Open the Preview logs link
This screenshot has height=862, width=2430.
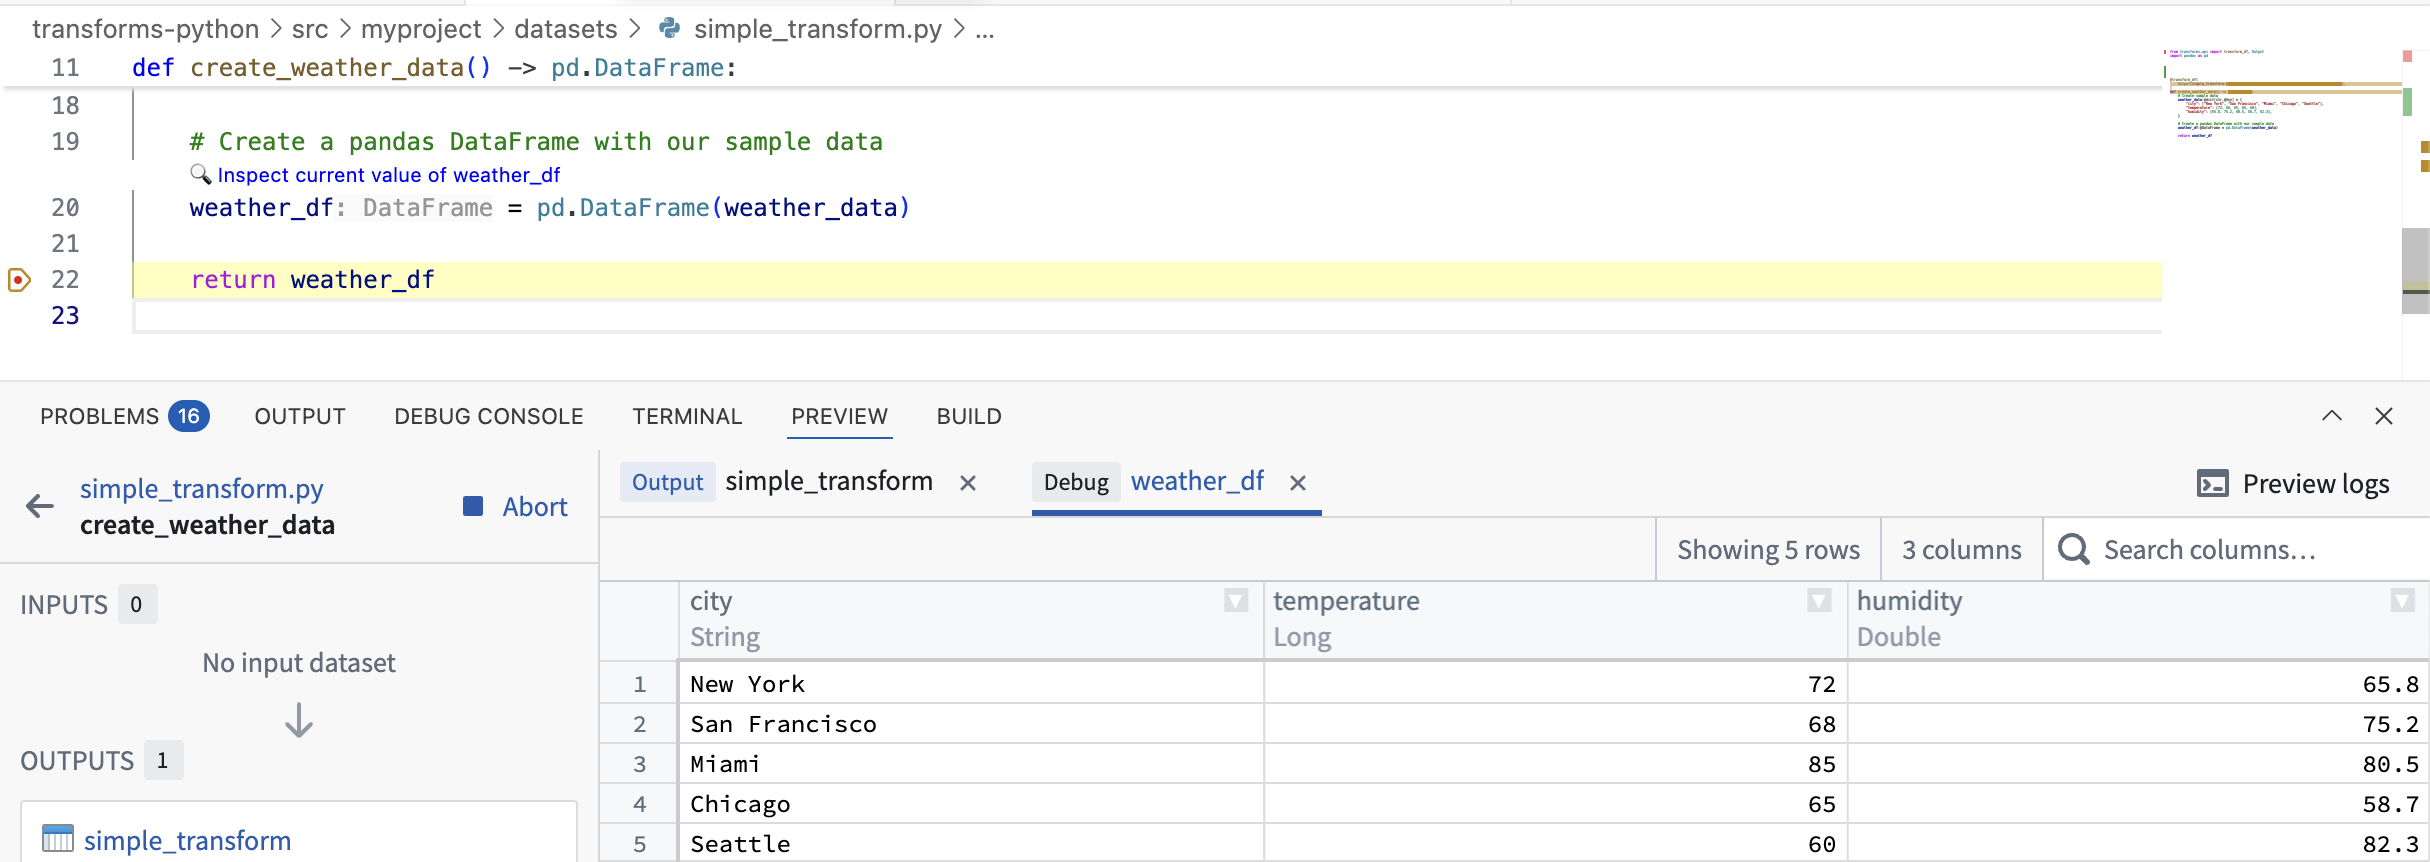pyautogui.click(x=2316, y=484)
